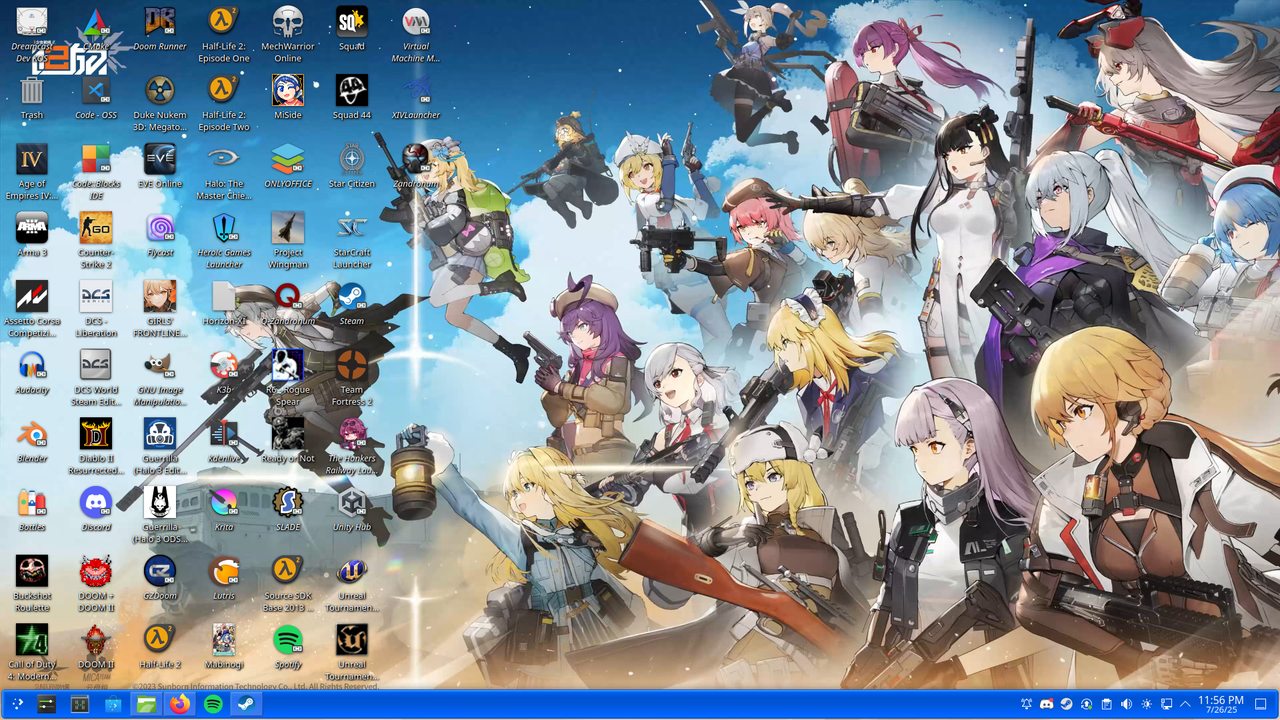Open the KDE application launcher menu

17,705
